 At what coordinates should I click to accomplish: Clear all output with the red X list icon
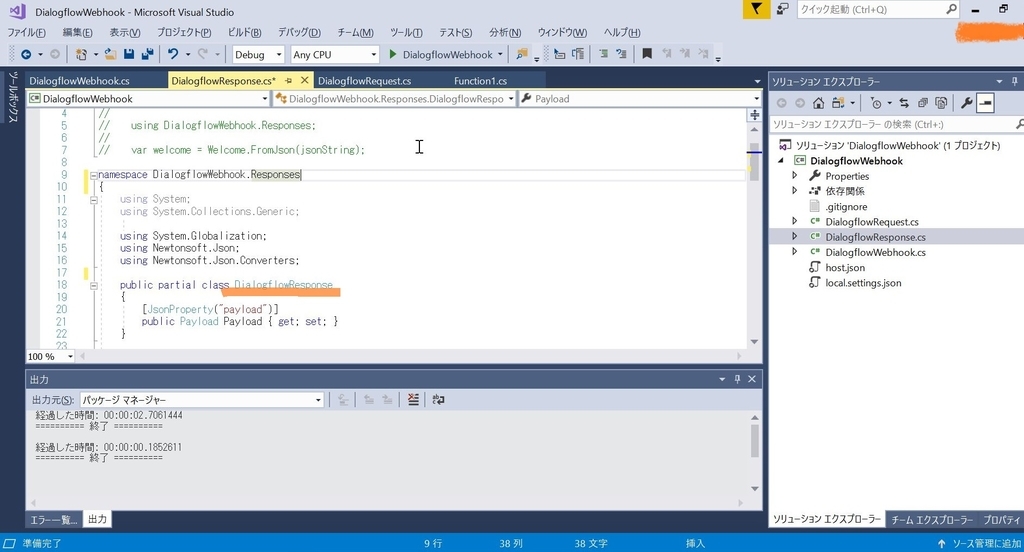tap(413, 399)
